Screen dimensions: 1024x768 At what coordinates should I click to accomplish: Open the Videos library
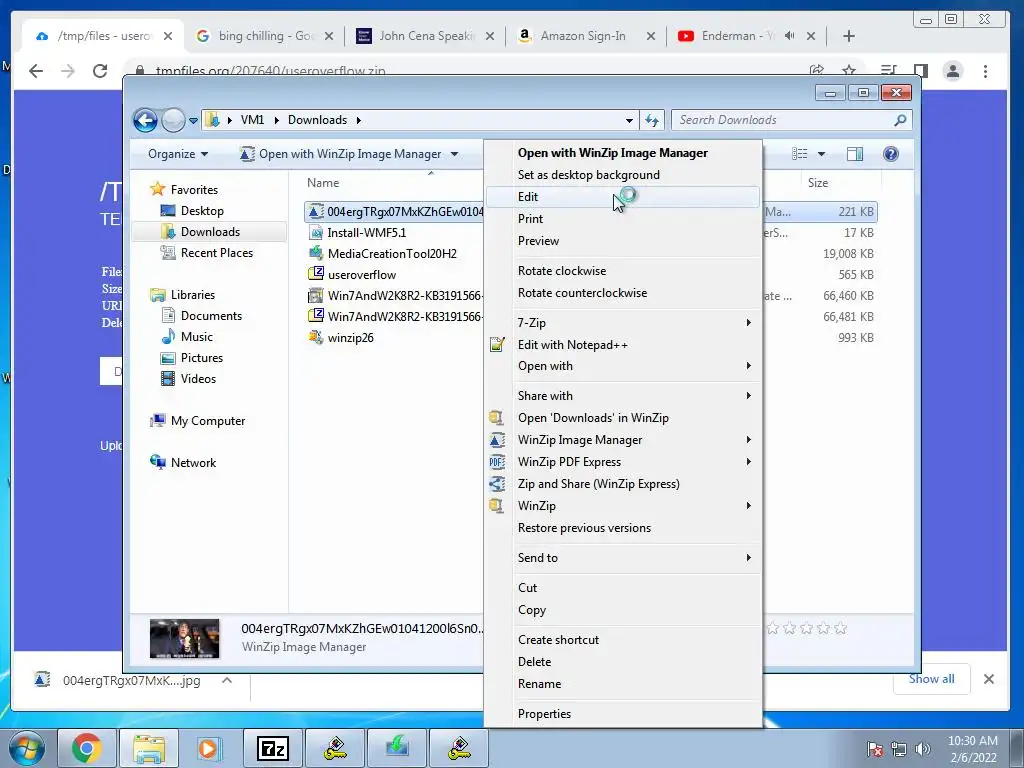point(198,379)
